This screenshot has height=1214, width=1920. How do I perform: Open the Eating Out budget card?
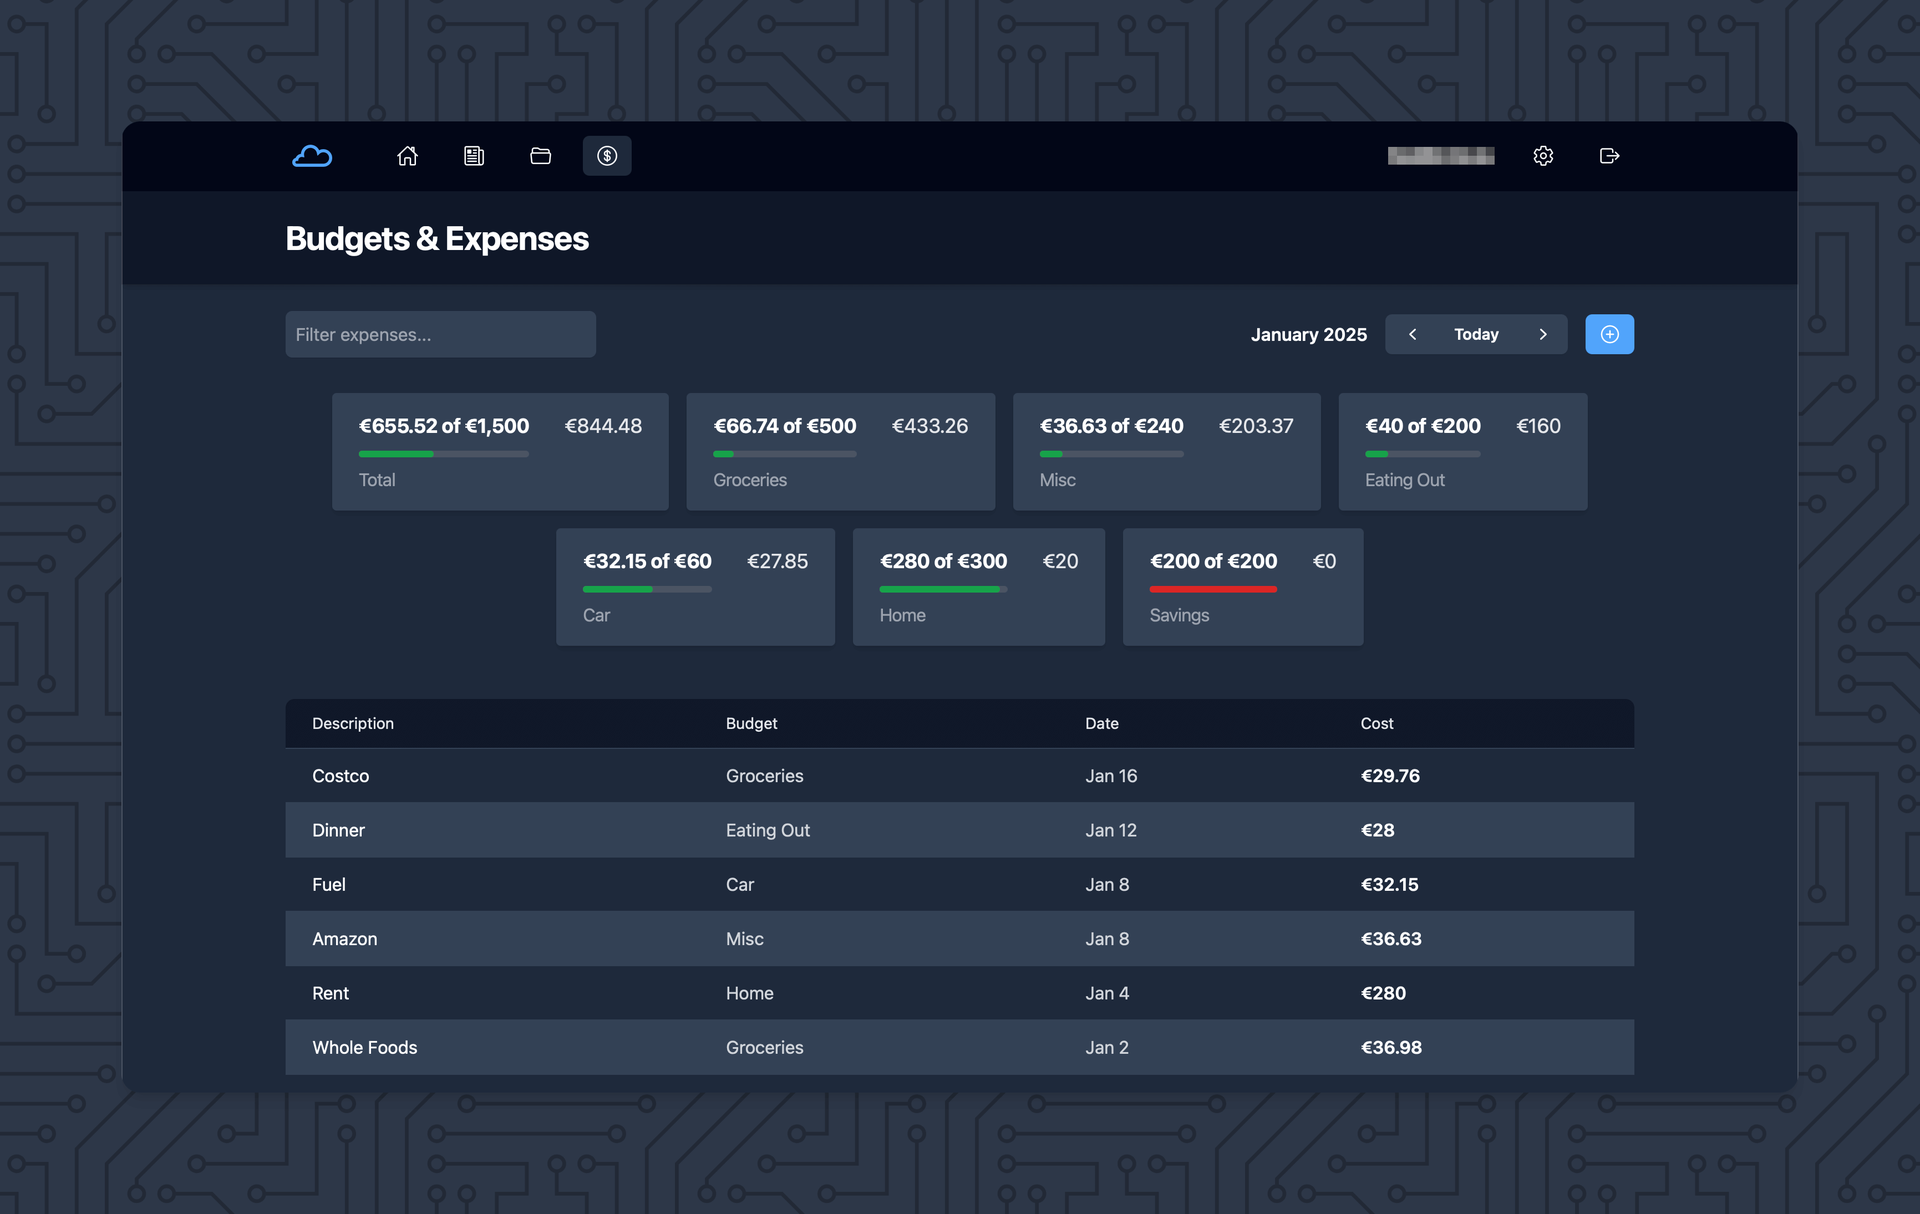tap(1462, 452)
